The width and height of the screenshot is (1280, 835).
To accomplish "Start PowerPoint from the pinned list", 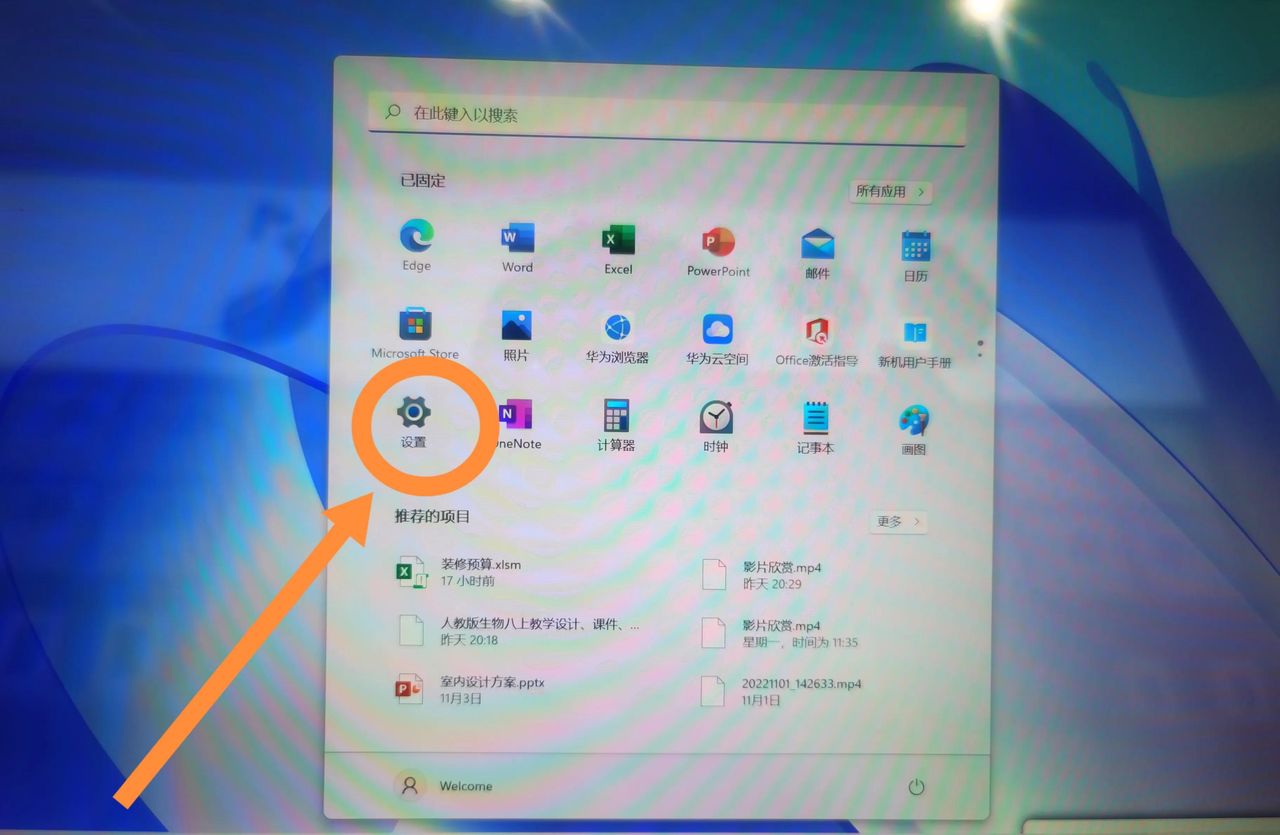I will tap(718, 251).
